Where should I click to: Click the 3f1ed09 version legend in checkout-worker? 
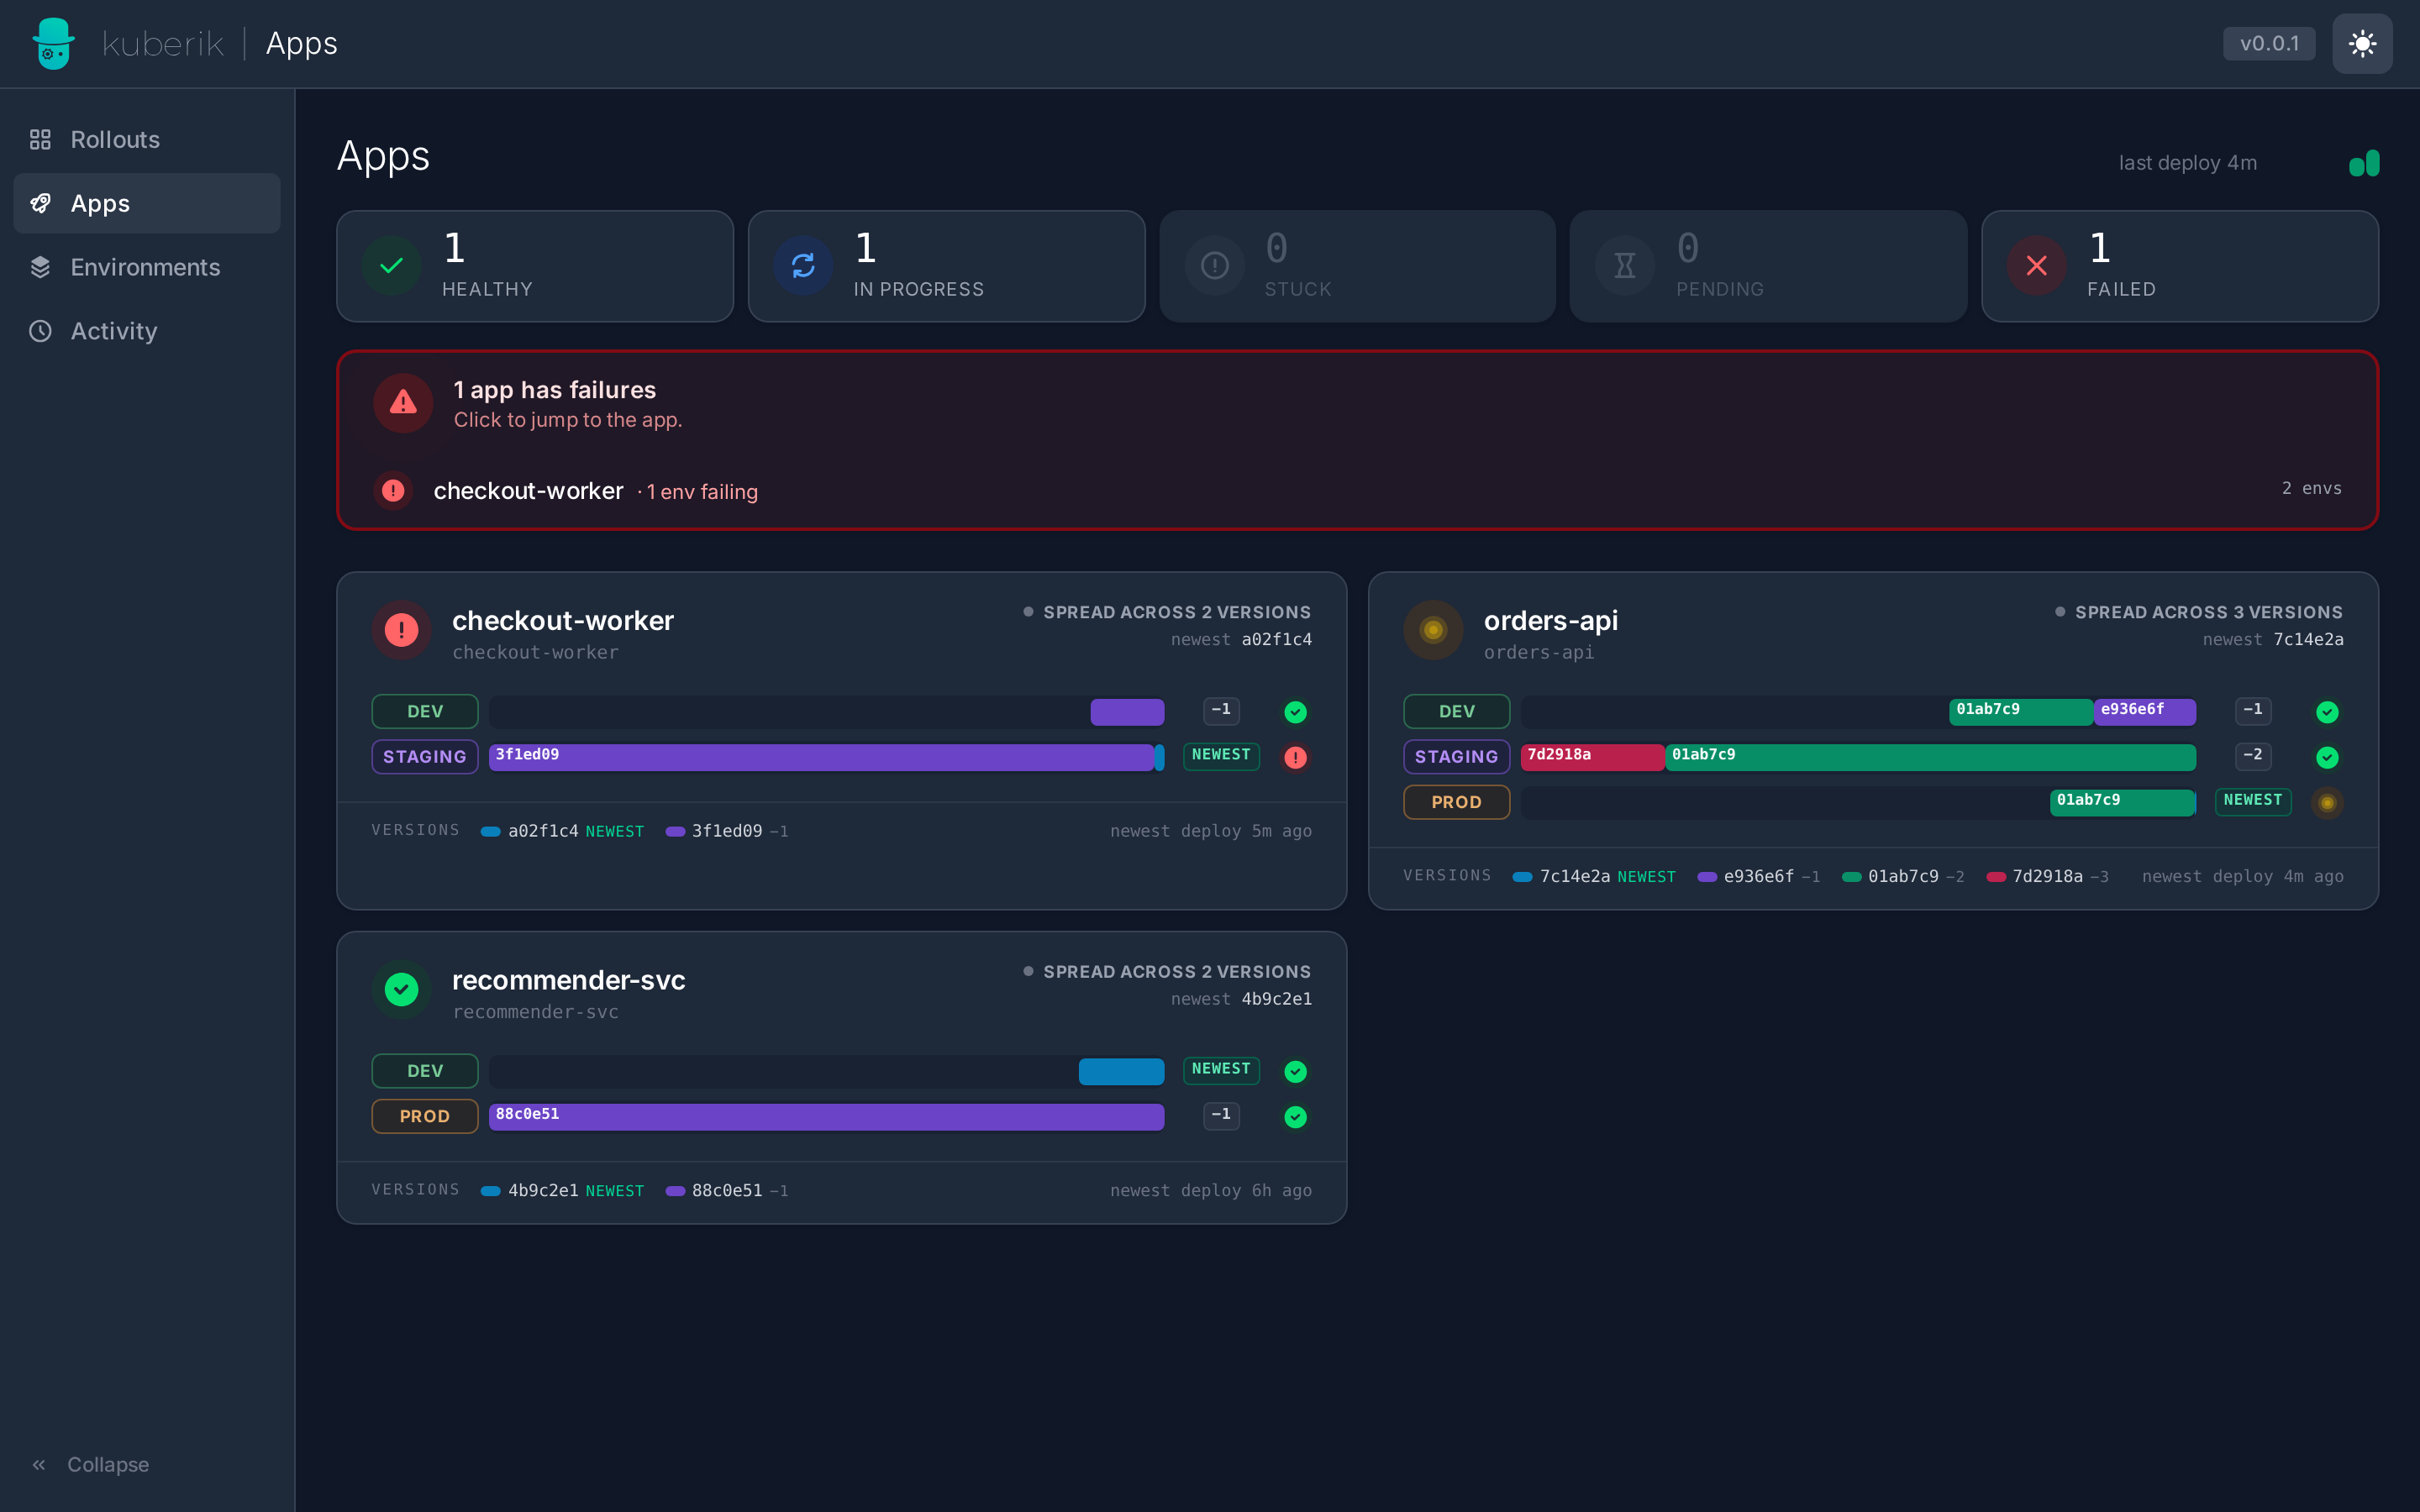click(727, 831)
